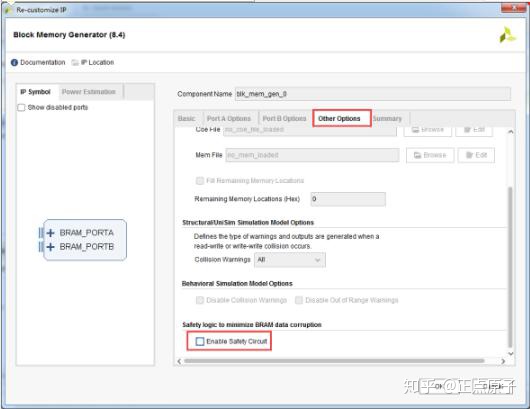Click the vertical scrollbar thumb

coord(510,267)
